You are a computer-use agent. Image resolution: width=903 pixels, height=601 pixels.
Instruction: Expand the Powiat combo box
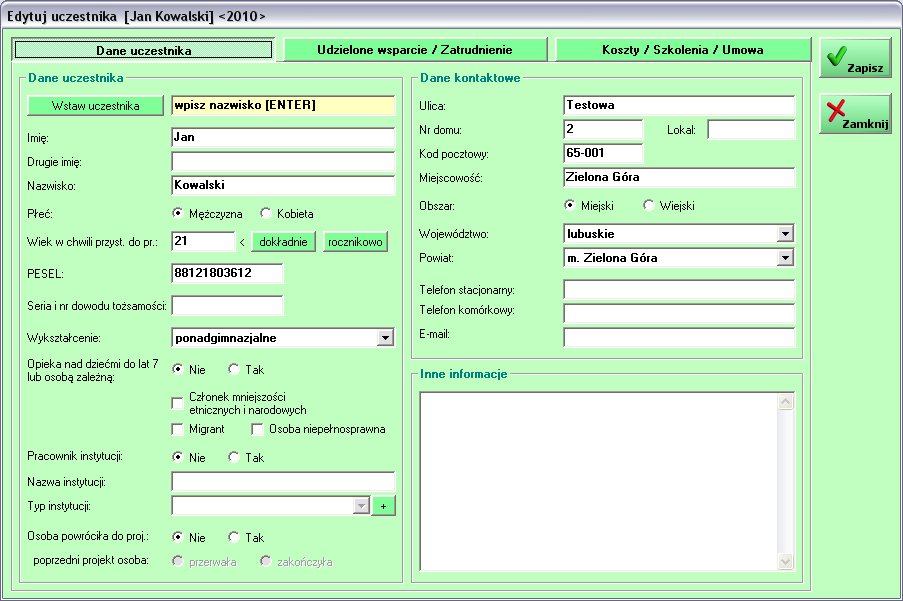tap(785, 258)
